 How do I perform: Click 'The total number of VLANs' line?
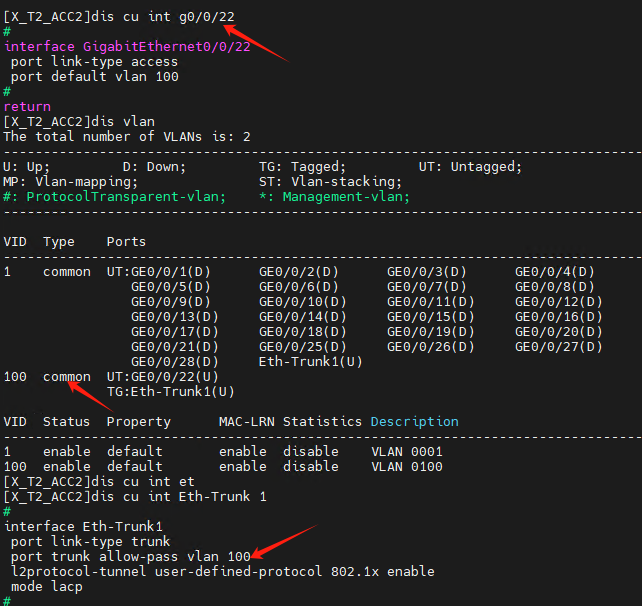(x=127, y=137)
